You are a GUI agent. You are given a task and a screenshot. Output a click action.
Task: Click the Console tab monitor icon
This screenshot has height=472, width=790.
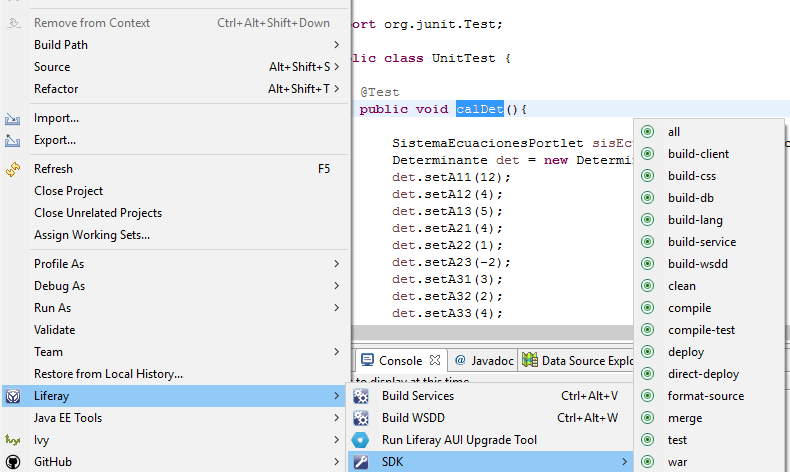click(x=367, y=360)
